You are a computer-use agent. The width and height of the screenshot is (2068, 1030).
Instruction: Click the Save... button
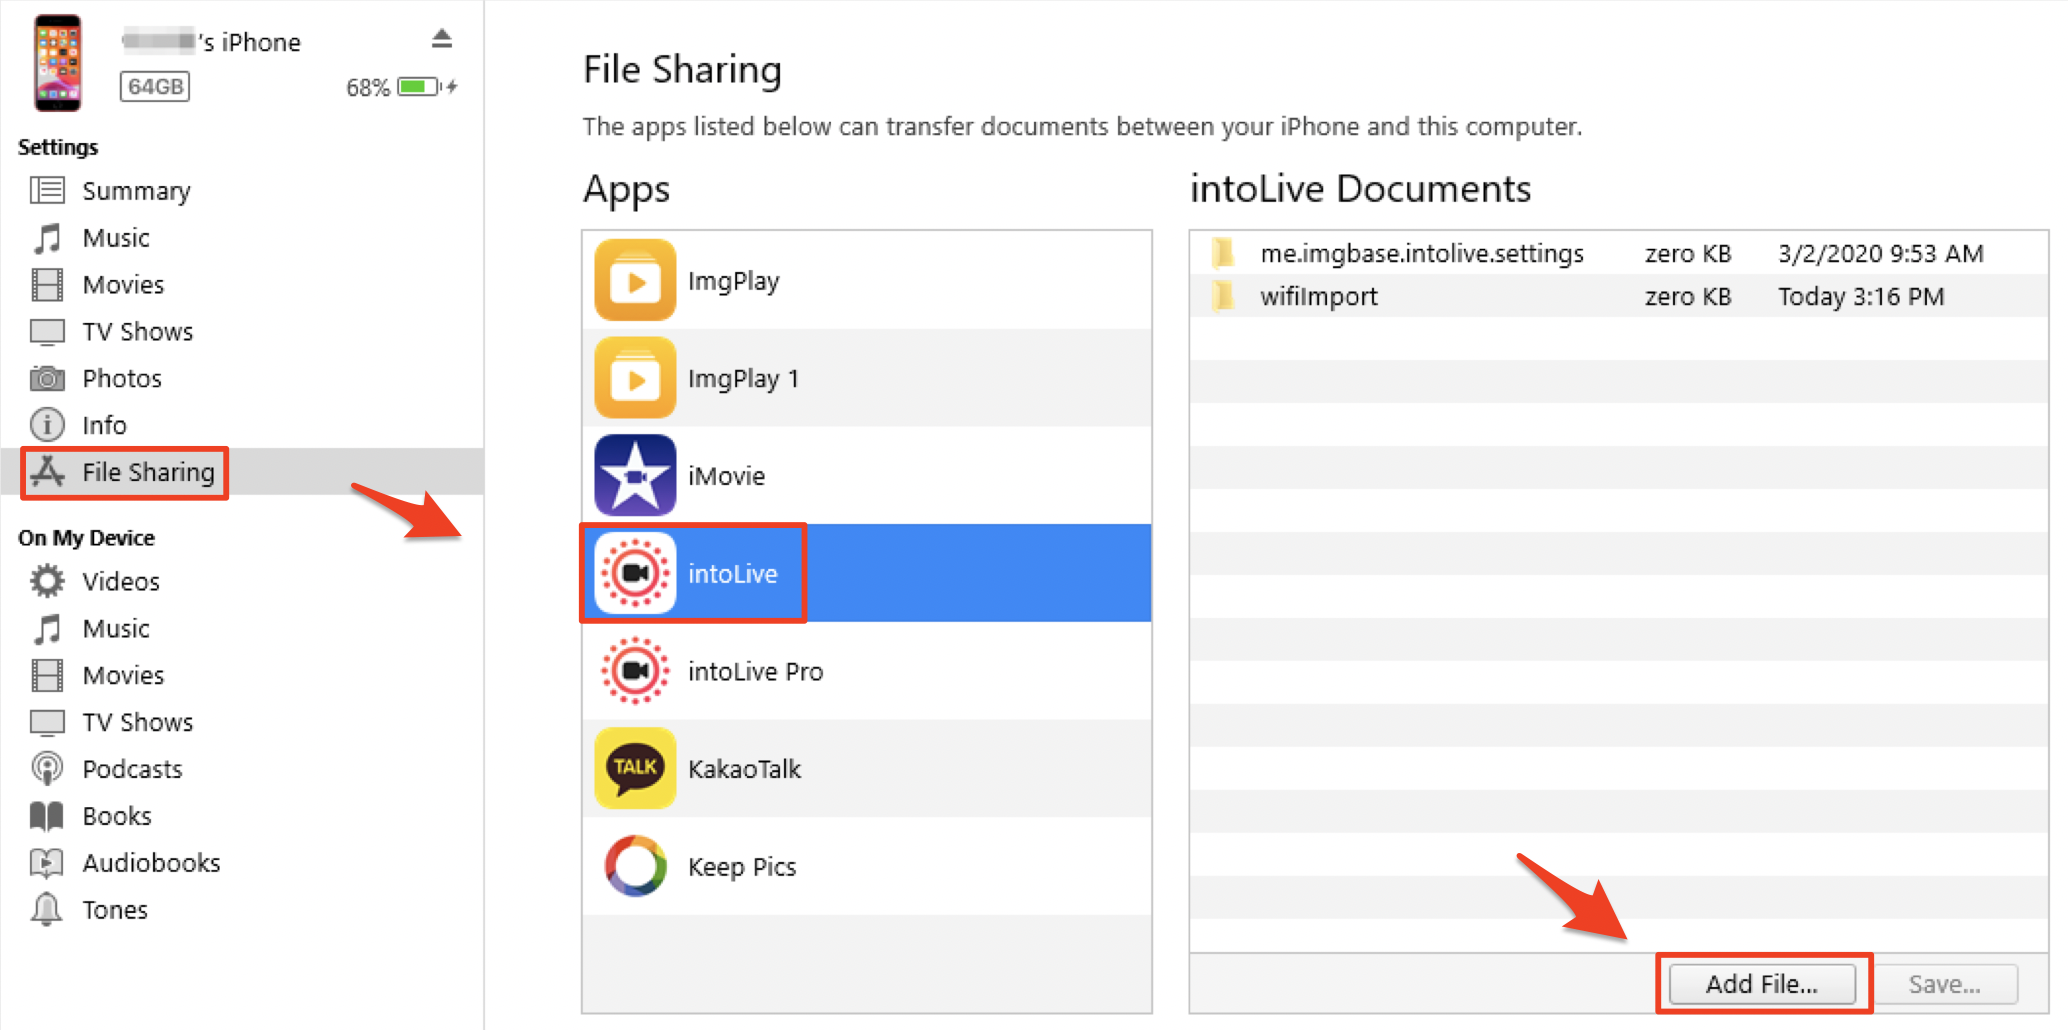1944,984
